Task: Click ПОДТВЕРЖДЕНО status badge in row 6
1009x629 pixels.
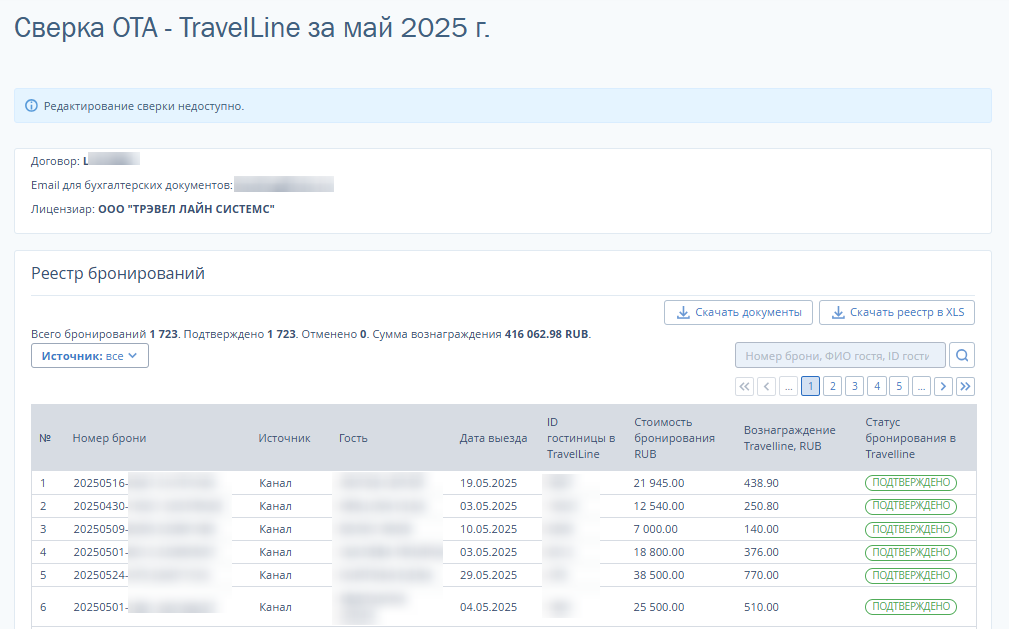Action: click(911, 606)
